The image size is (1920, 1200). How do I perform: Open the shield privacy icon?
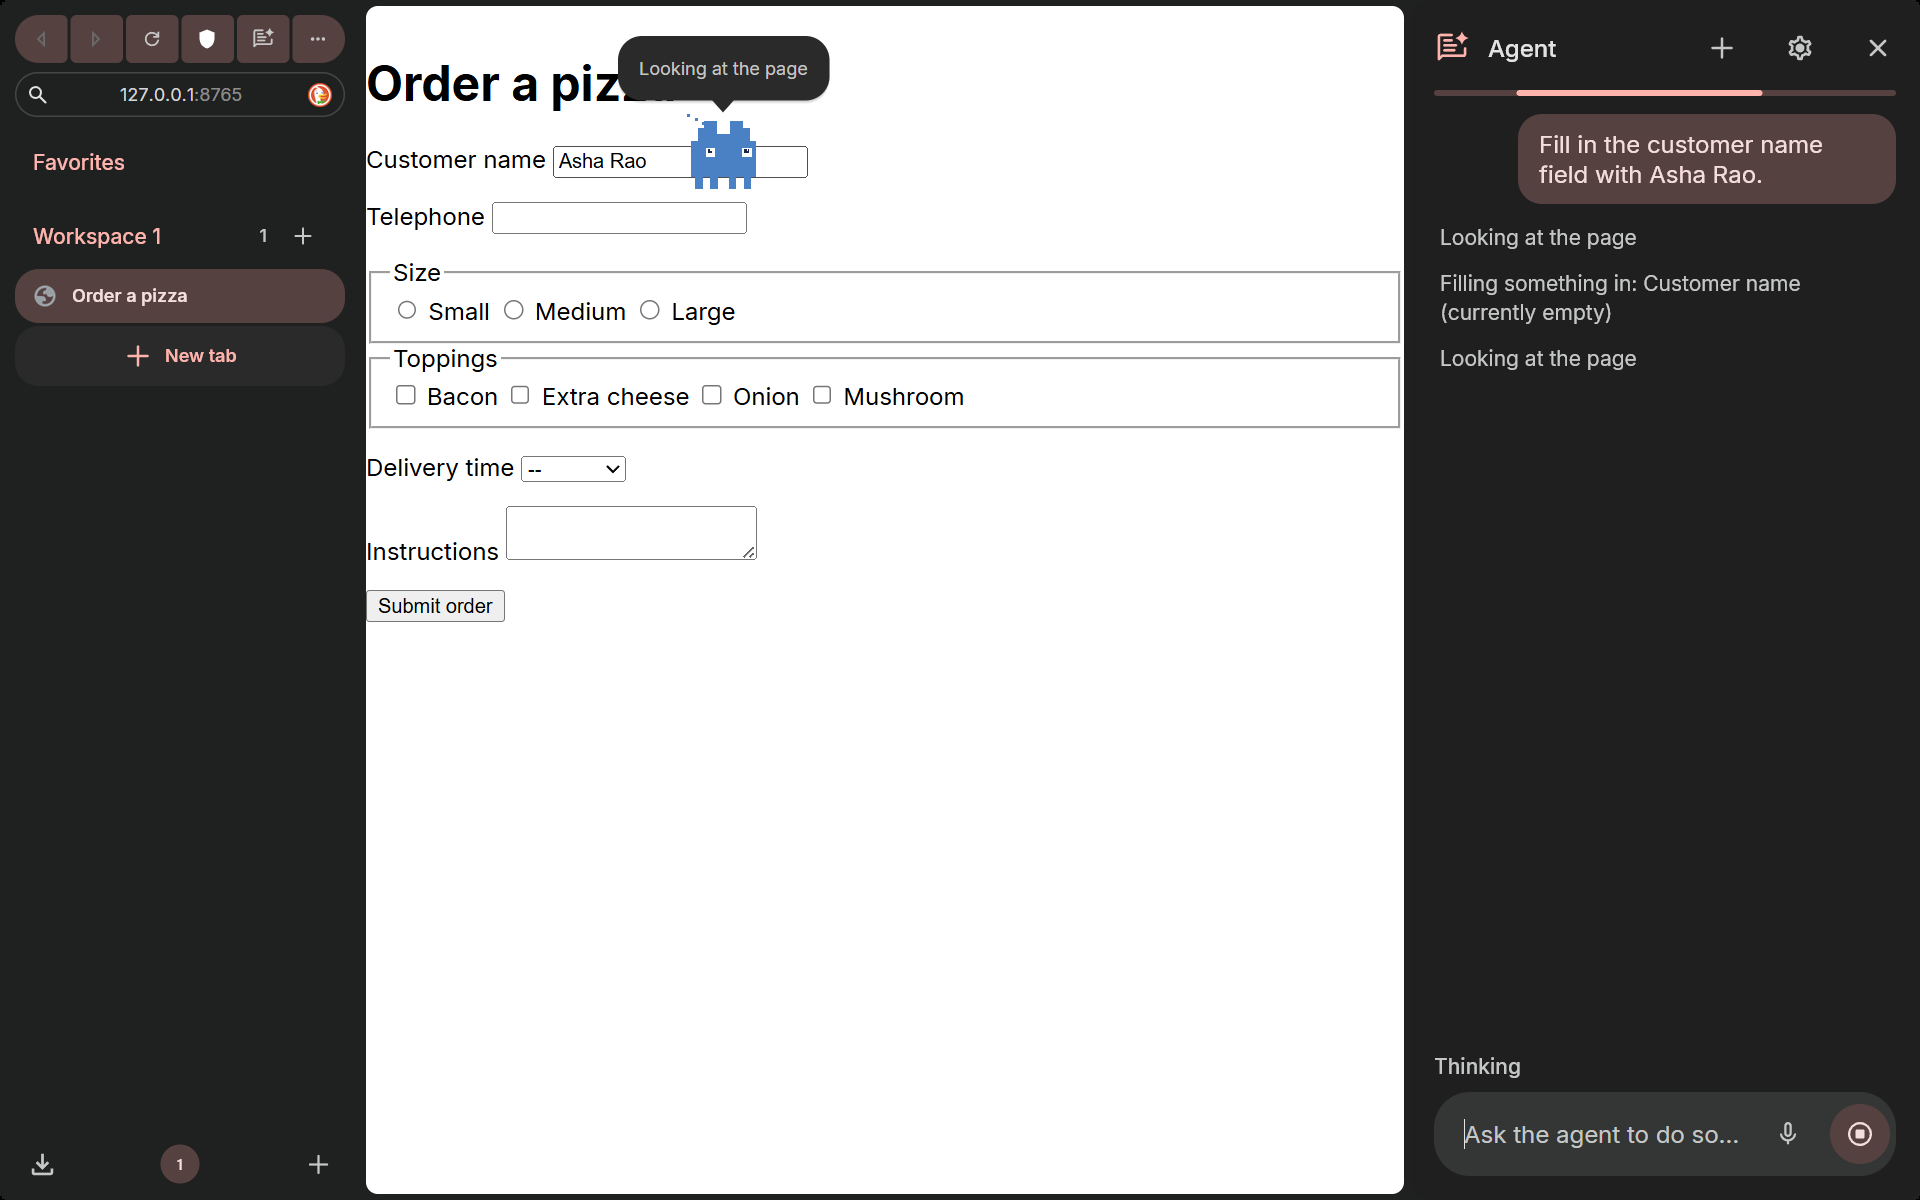click(207, 39)
